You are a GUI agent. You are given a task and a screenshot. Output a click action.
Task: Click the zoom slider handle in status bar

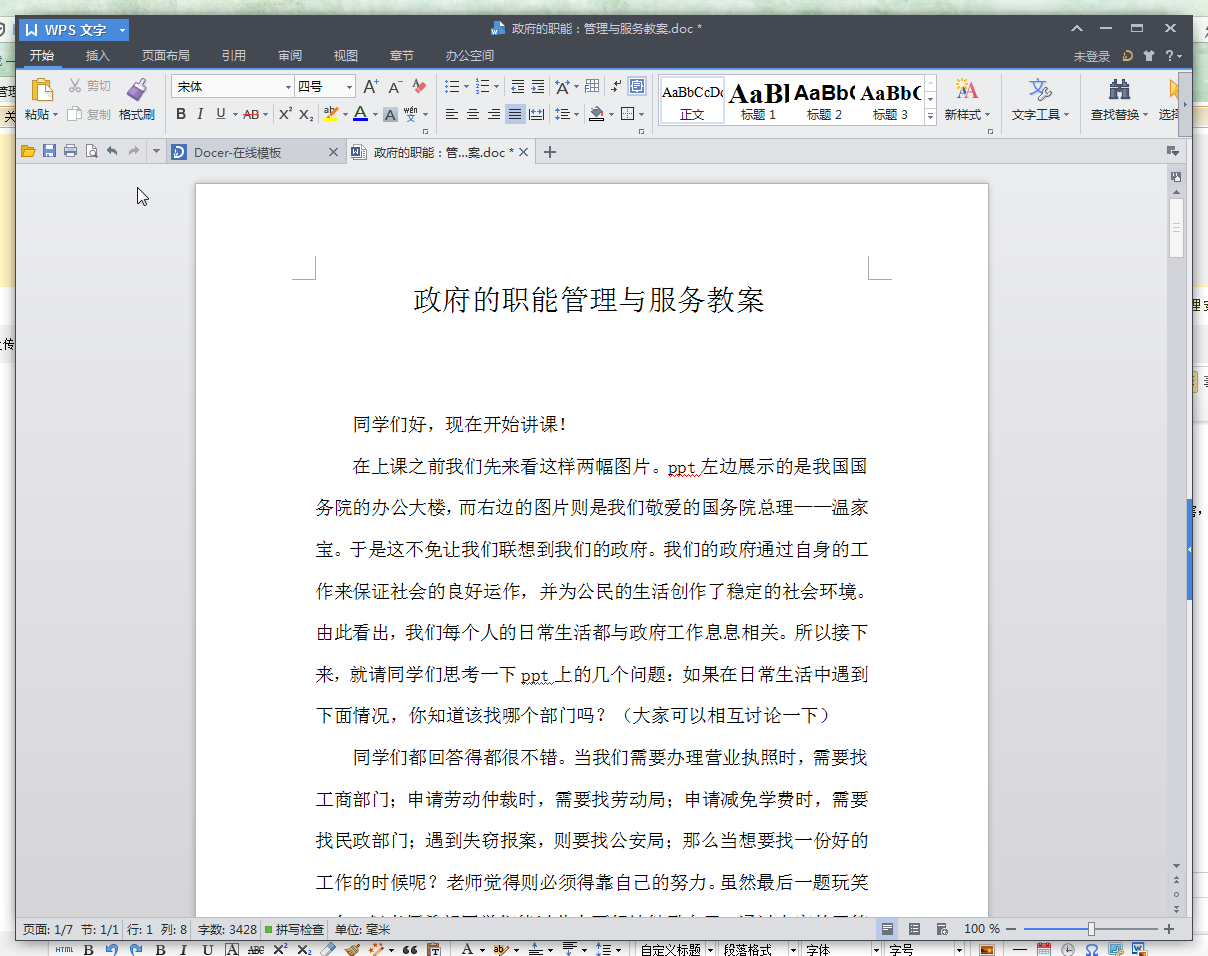click(1091, 929)
